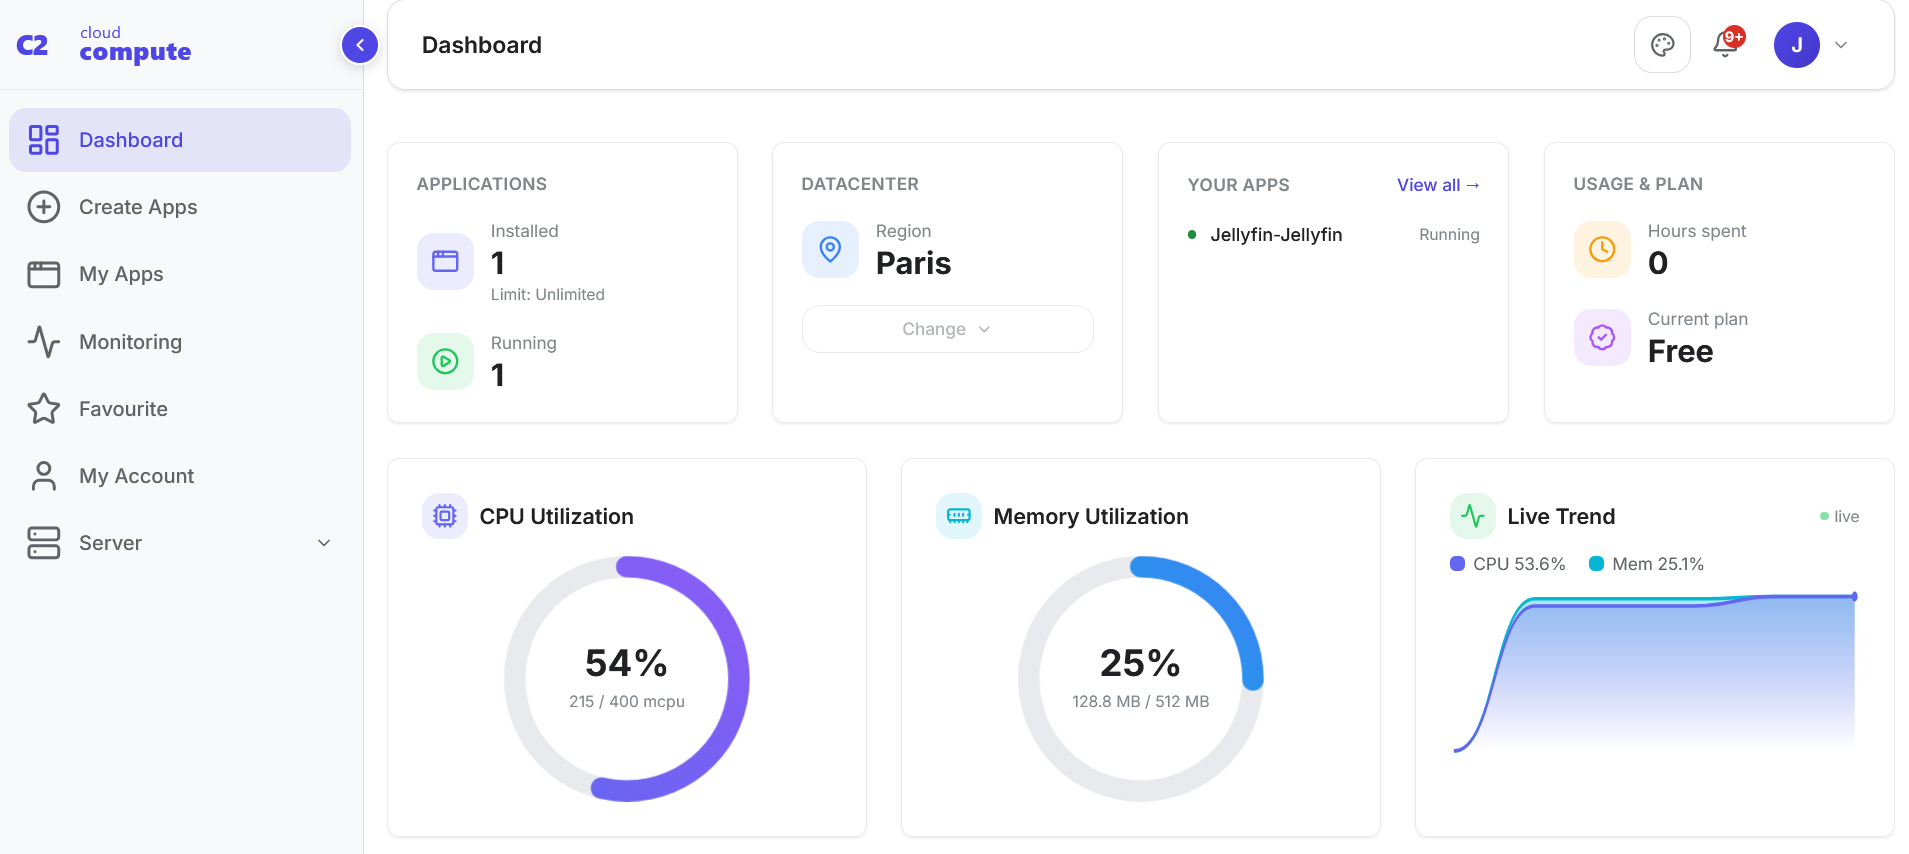Click the Monitoring pulse icon
1909x854 pixels.
pos(44,342)
